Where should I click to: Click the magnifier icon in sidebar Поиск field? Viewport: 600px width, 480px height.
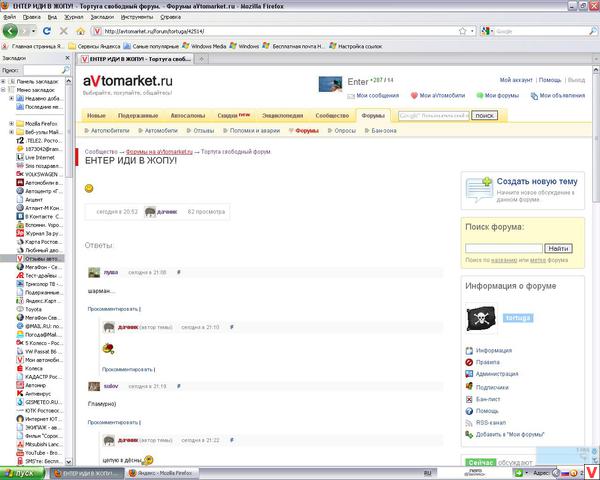tap(65, 70)
